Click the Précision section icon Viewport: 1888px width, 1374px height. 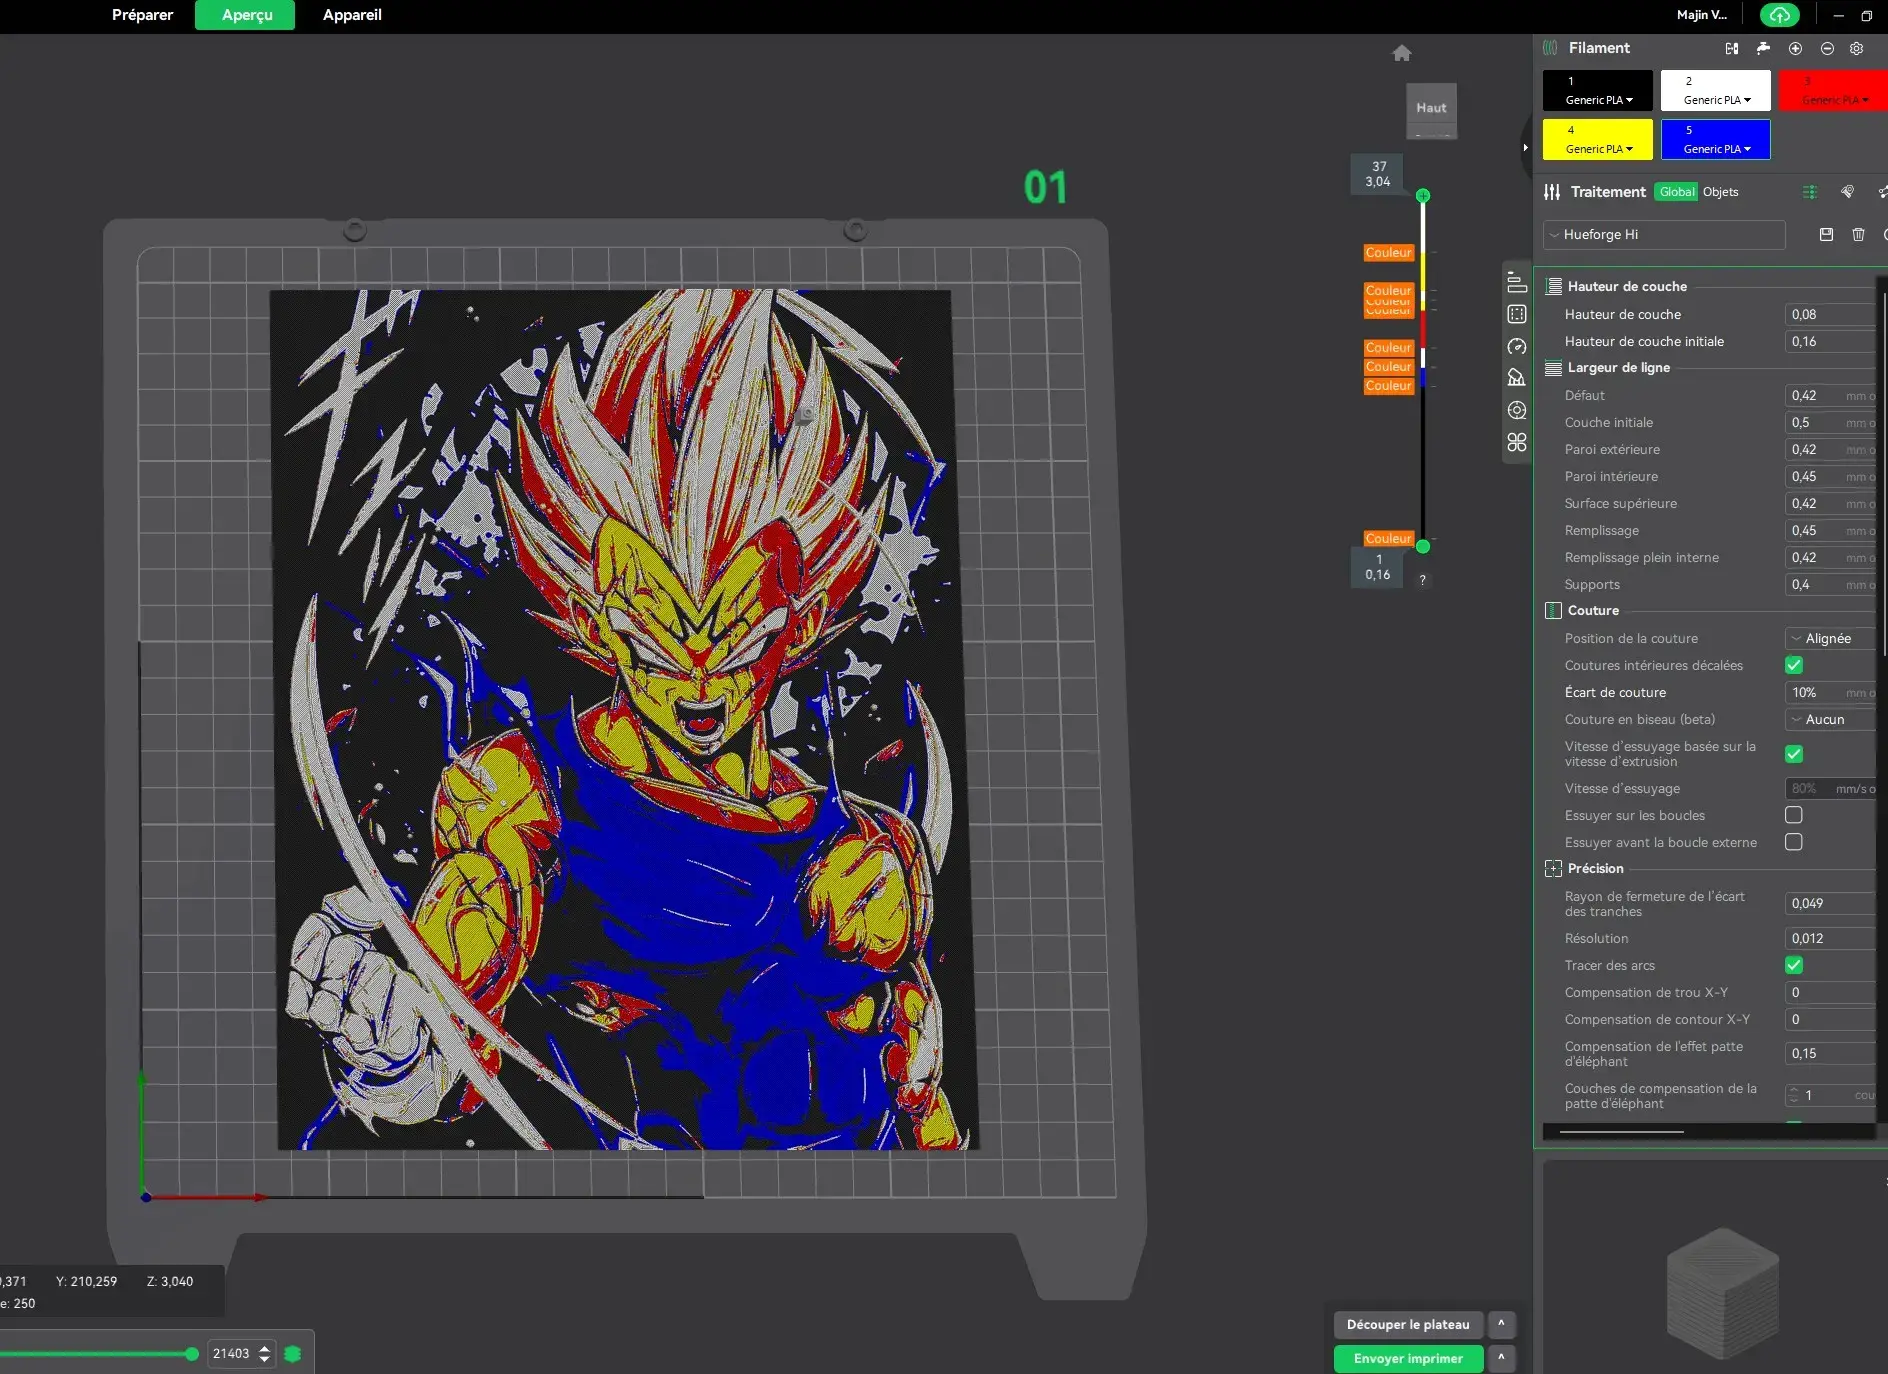click(1553, 869)
